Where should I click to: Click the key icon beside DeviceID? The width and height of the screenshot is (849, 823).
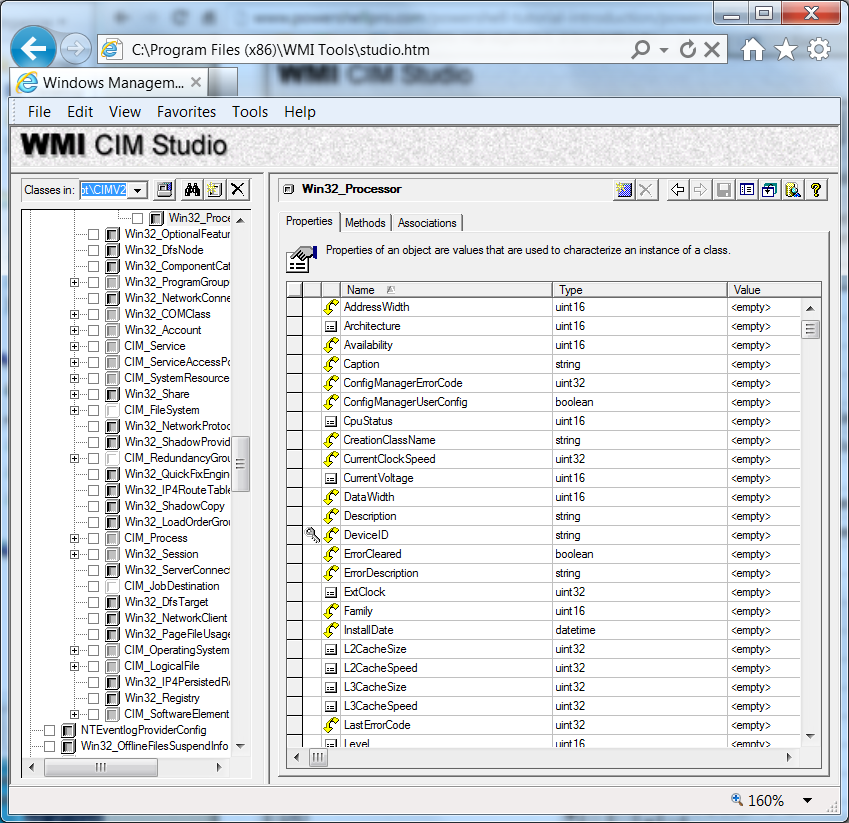coord(312,535)
